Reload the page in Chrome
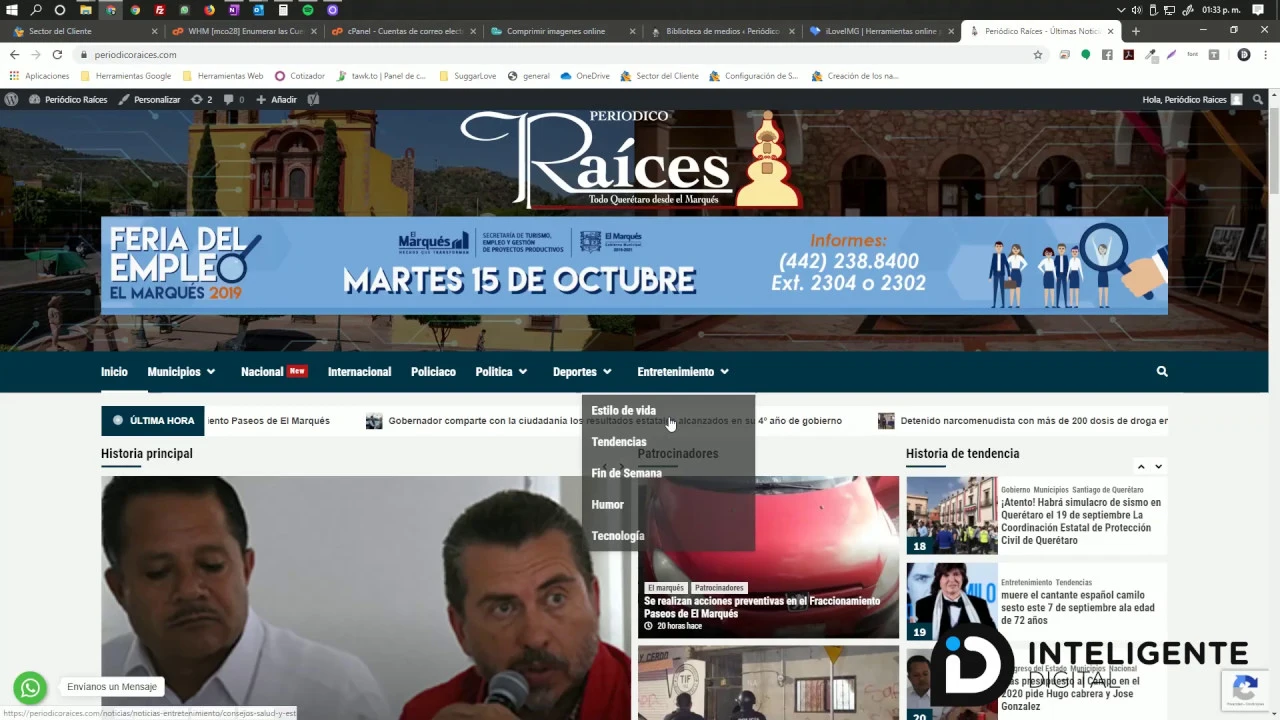Screen dimensions: 1280x720 (x=57, y=55)
